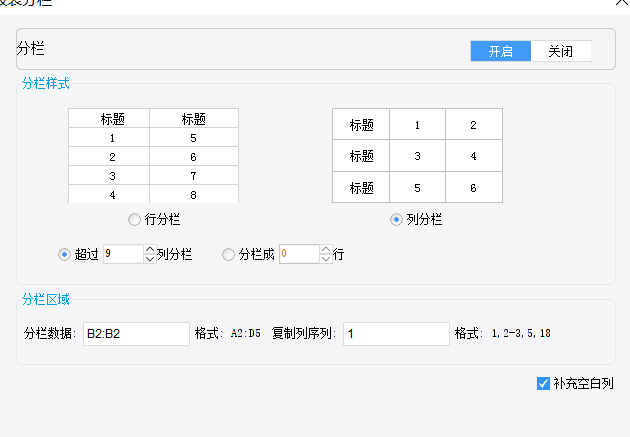Toggle the 补充空白列 checkbox
The image size is (630, 437).
[x=543, y=383]
